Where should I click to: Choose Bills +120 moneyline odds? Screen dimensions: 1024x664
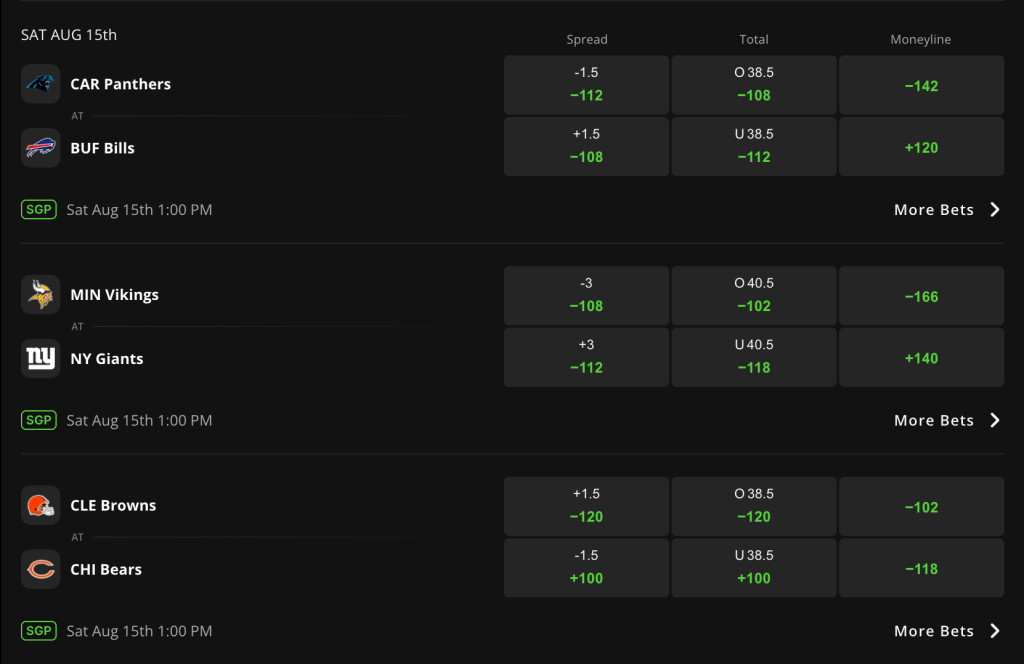click(x=921, y=146)
